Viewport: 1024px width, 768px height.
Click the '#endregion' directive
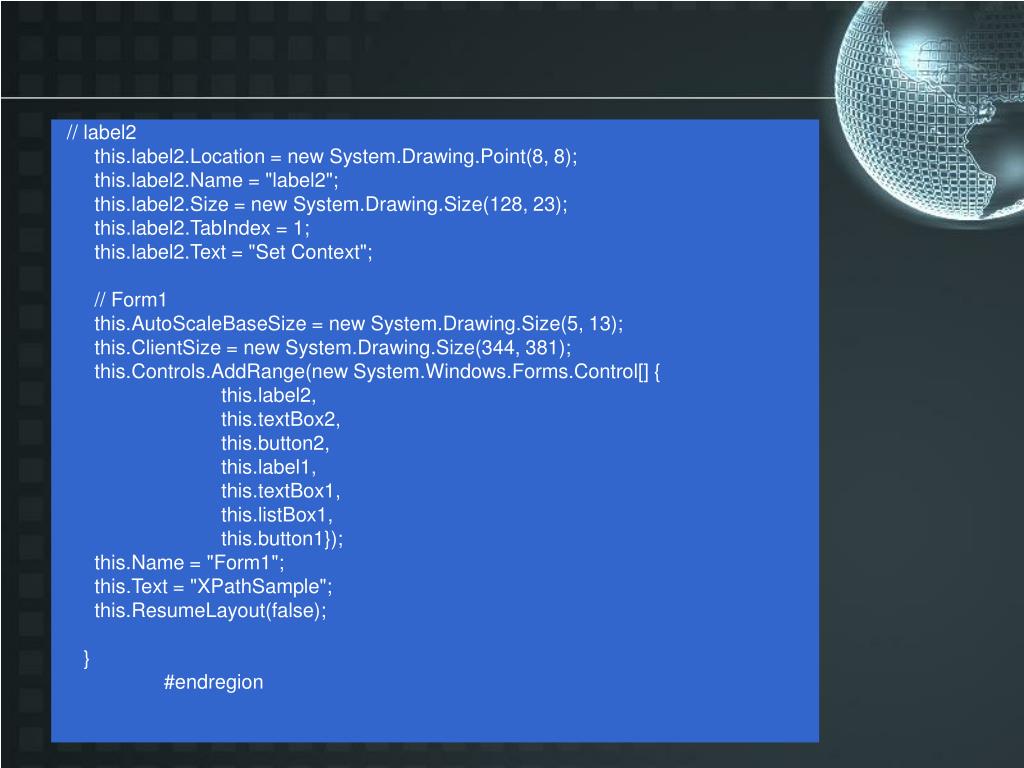[x=214, y=682]
